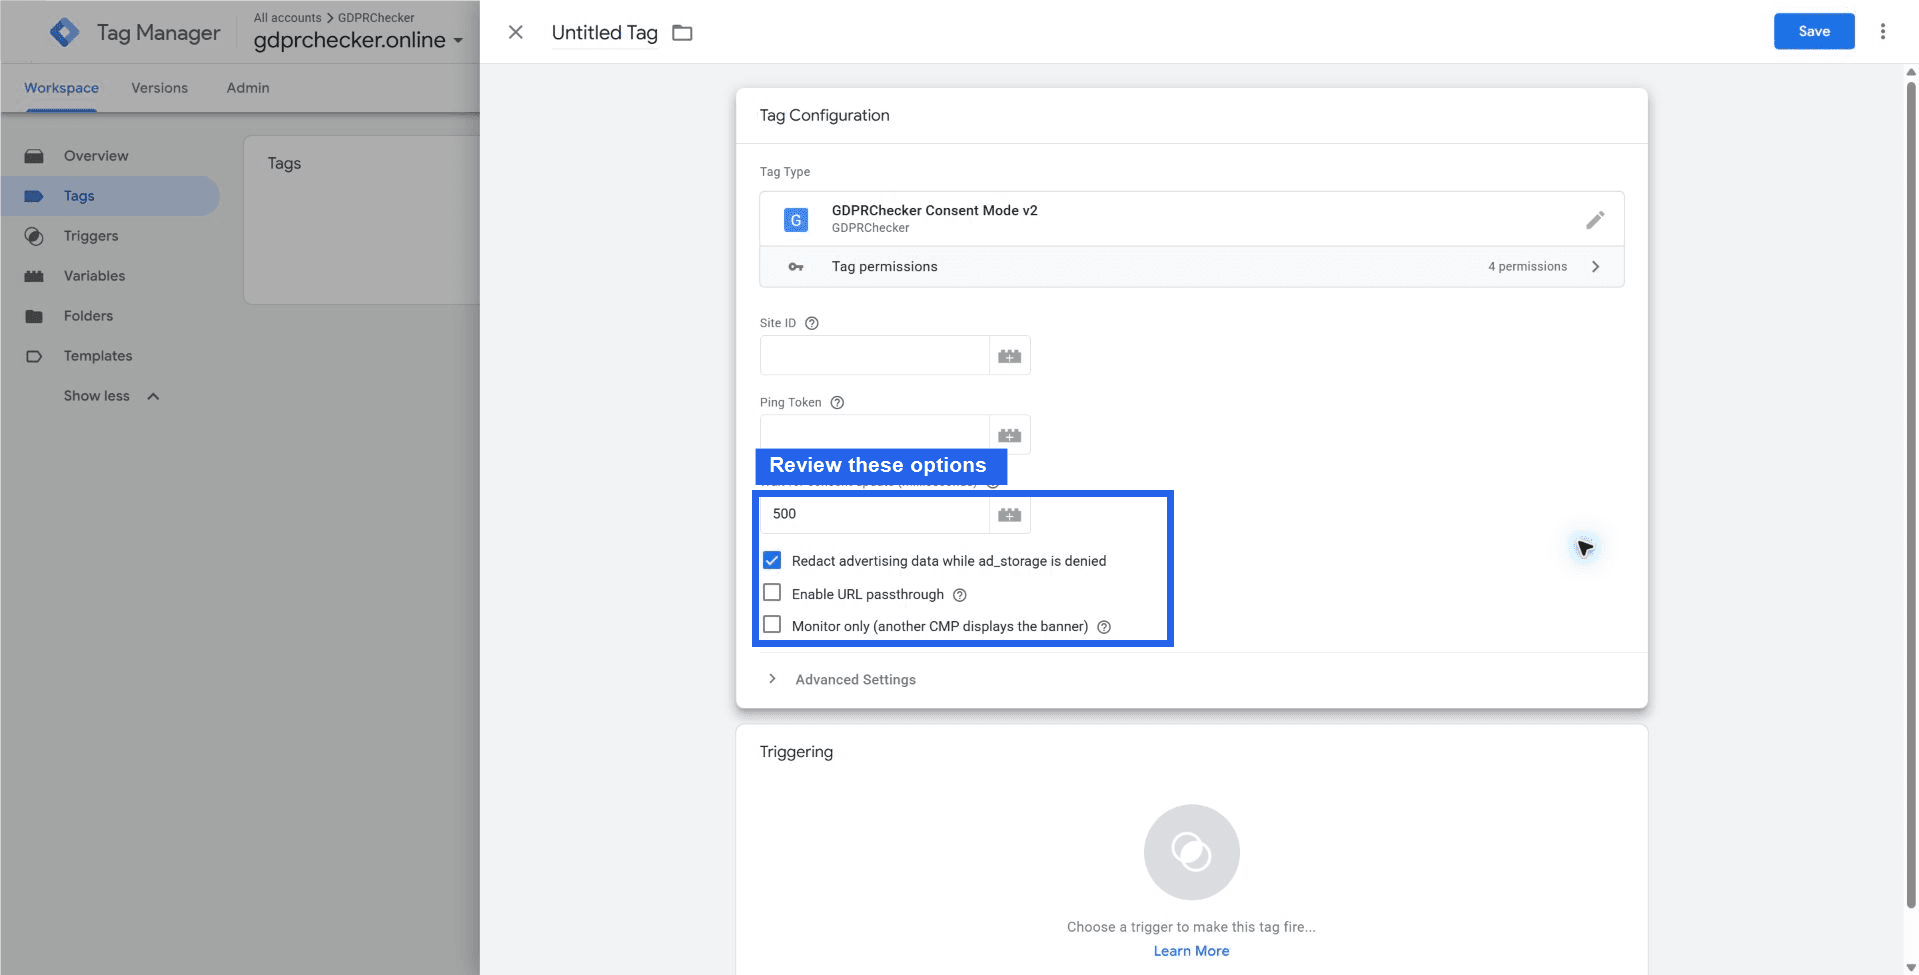
Task: Click the Folders sidebar icon
Action: click(34, 316)
